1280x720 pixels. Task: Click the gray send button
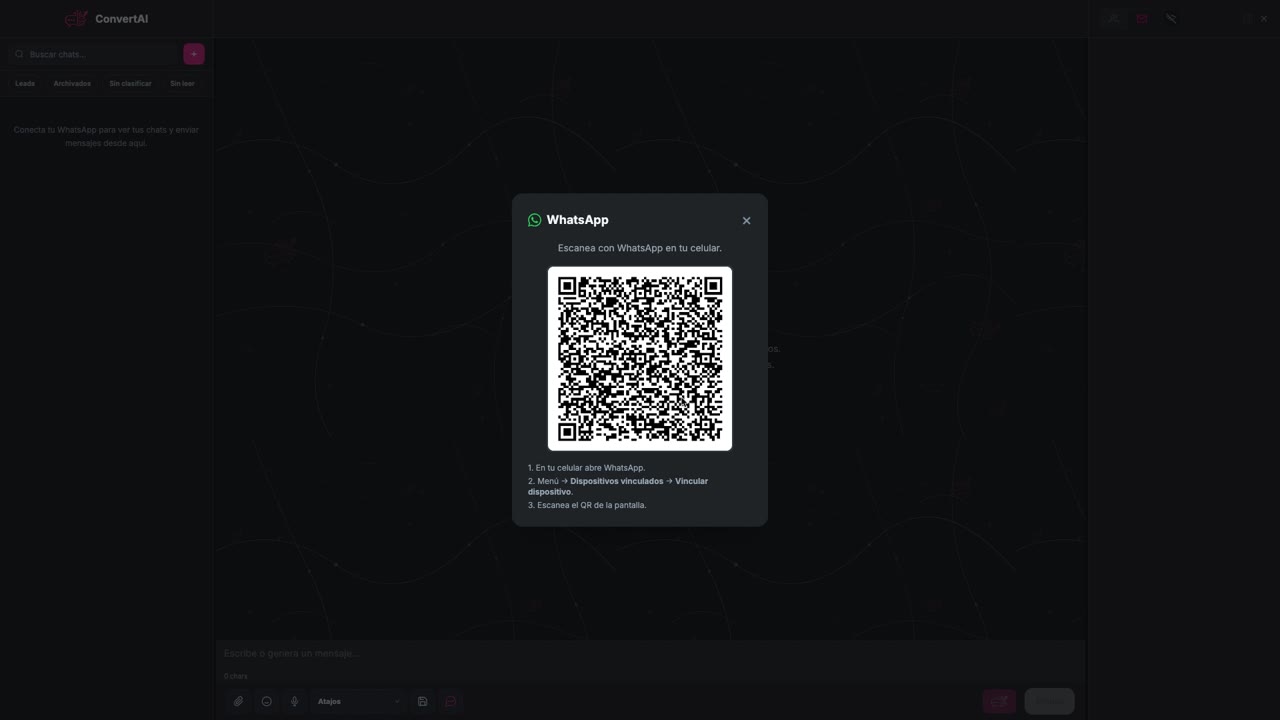click(x=1049, y=701)
